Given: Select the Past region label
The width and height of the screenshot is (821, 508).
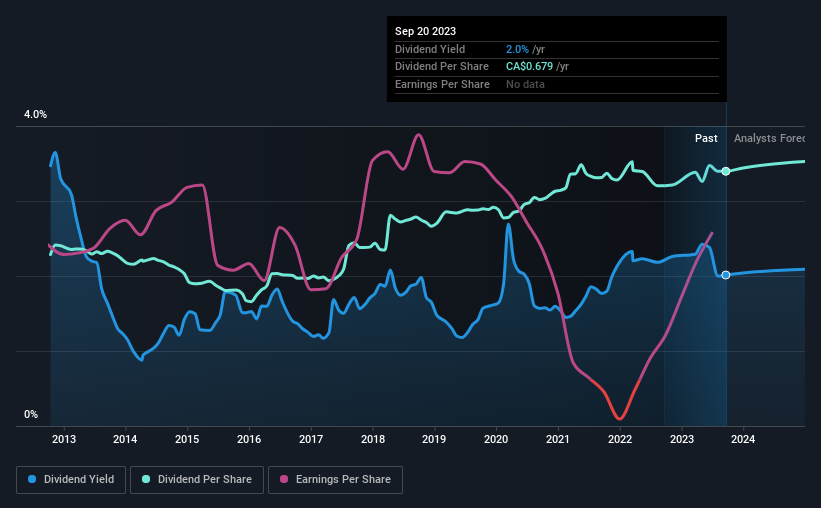Looking at the screenshot, I should [706, 138].
